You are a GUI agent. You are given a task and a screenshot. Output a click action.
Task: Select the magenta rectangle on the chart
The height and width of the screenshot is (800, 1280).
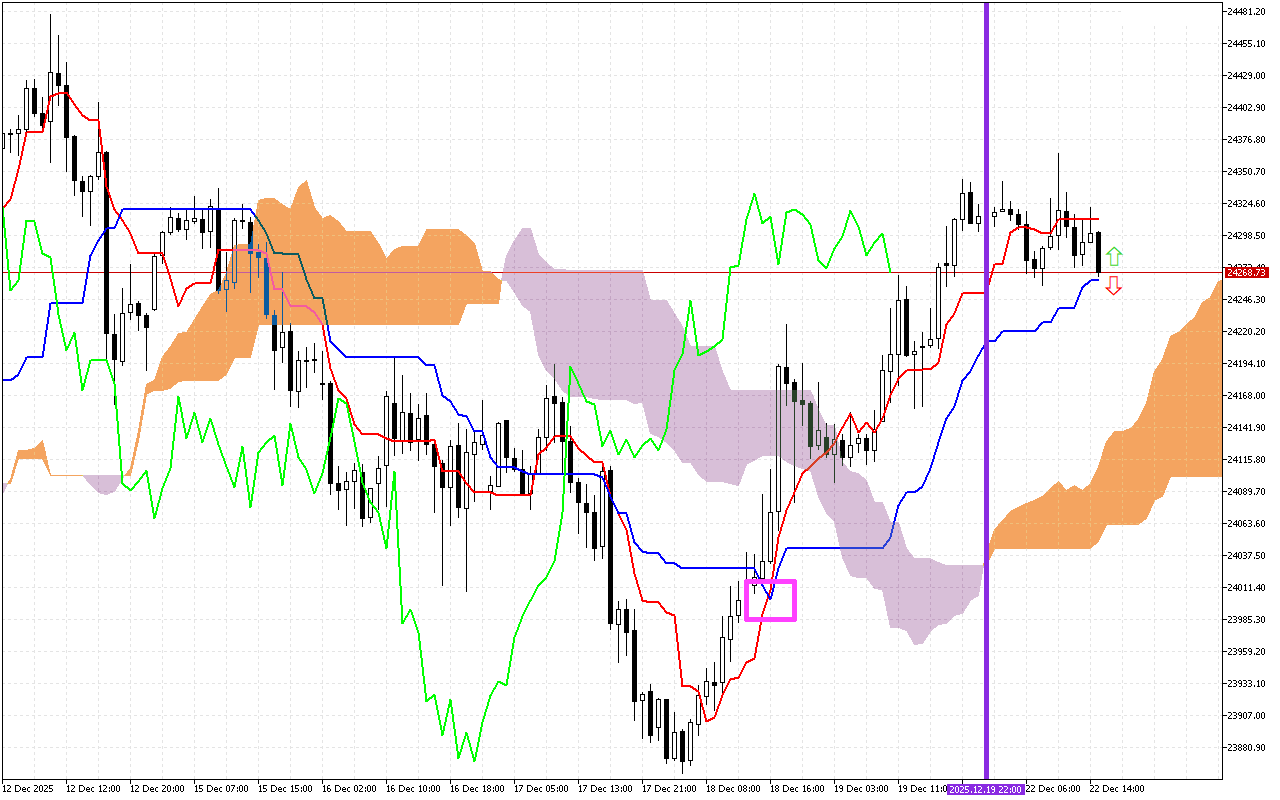point(770,600)
